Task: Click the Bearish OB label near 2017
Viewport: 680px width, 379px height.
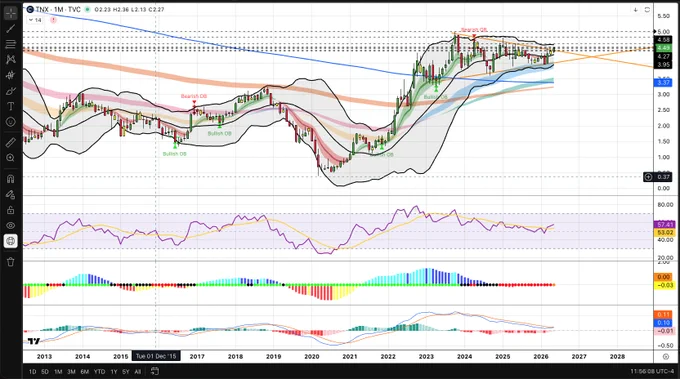Action: (194, 96)
